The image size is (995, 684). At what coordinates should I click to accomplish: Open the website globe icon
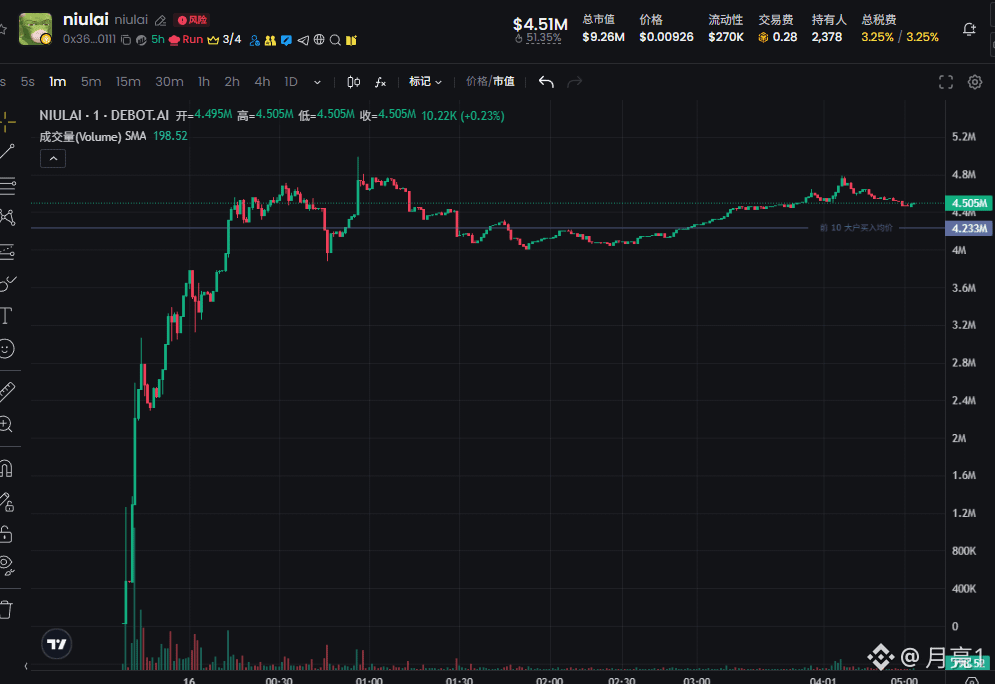[x=319, y=40]
